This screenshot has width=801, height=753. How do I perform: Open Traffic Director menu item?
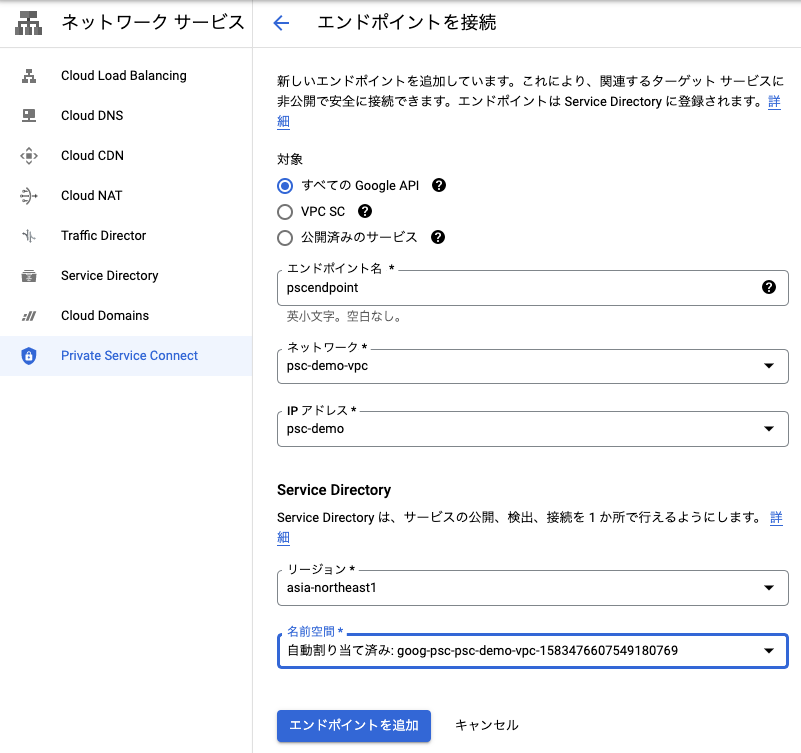[103, 236]
